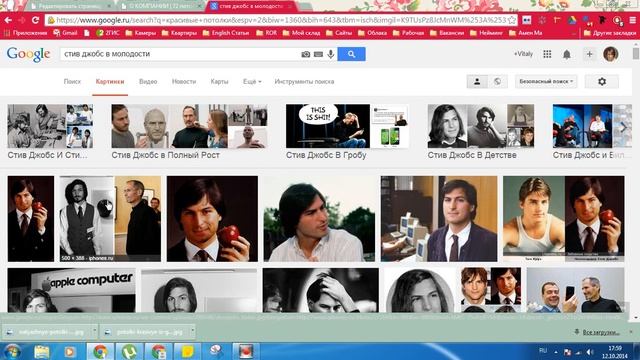The image size is (640, 360).
Task: Select the Поиск tab
Action: point(72,82)
